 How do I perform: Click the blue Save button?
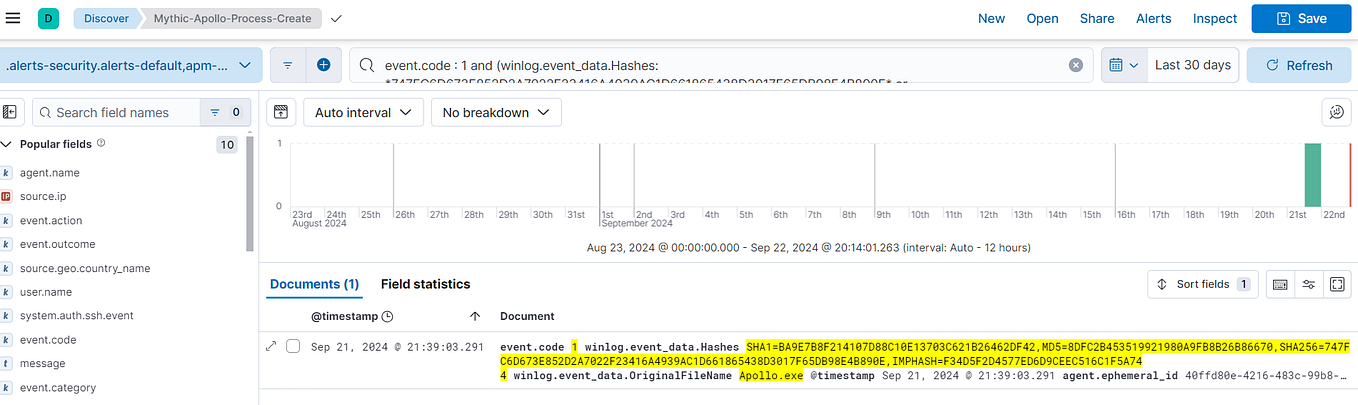pyautogui.click(x=1300, y=18)
